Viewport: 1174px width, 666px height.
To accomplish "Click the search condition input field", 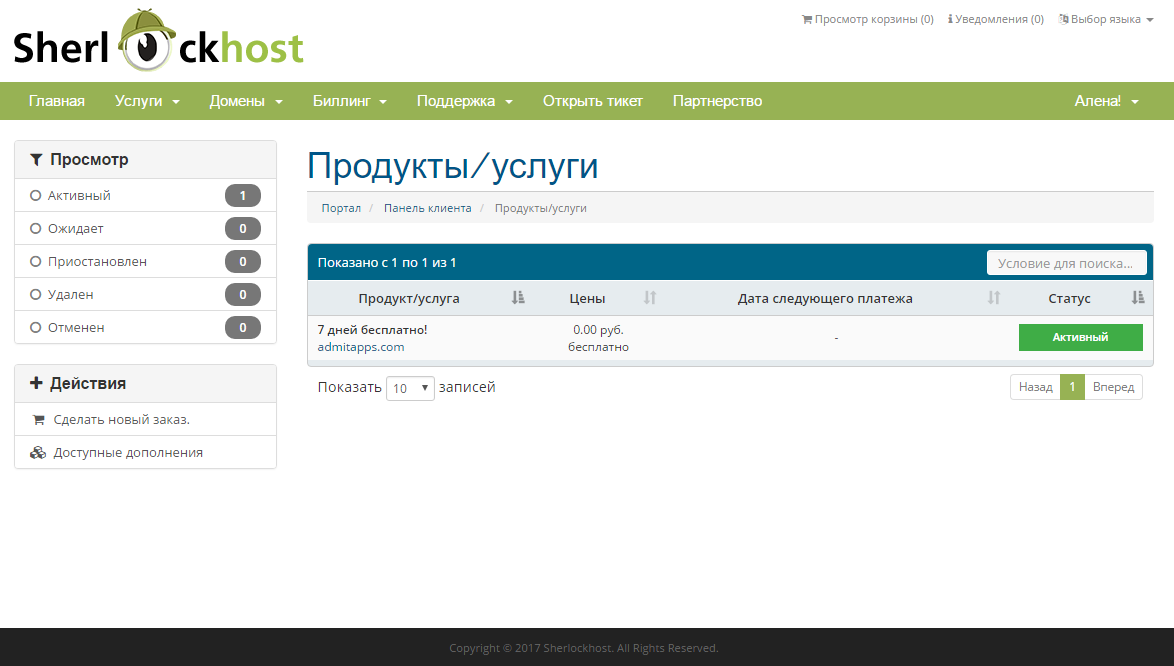I will coord(1066,263).
